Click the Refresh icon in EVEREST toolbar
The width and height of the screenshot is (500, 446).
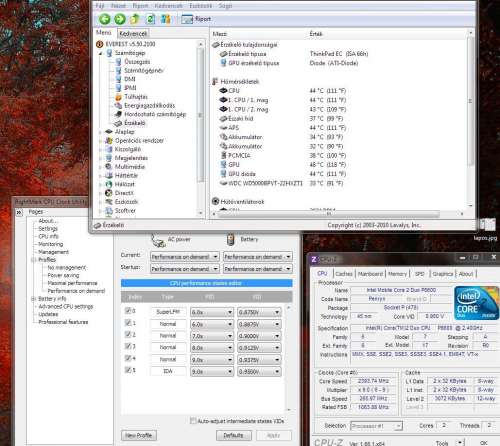tap(150, 19)
